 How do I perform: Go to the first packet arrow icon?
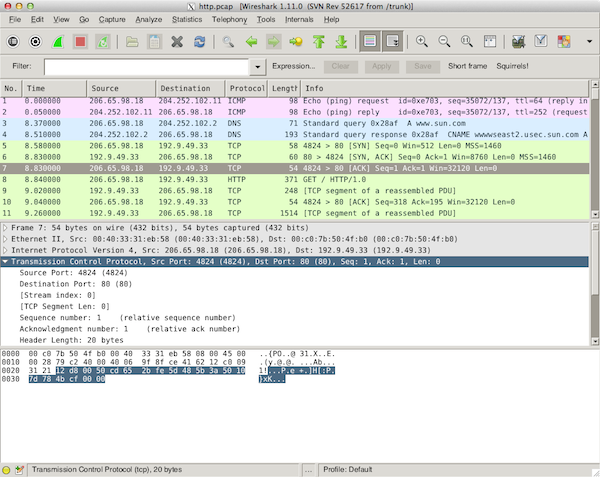tap(319, 42)
